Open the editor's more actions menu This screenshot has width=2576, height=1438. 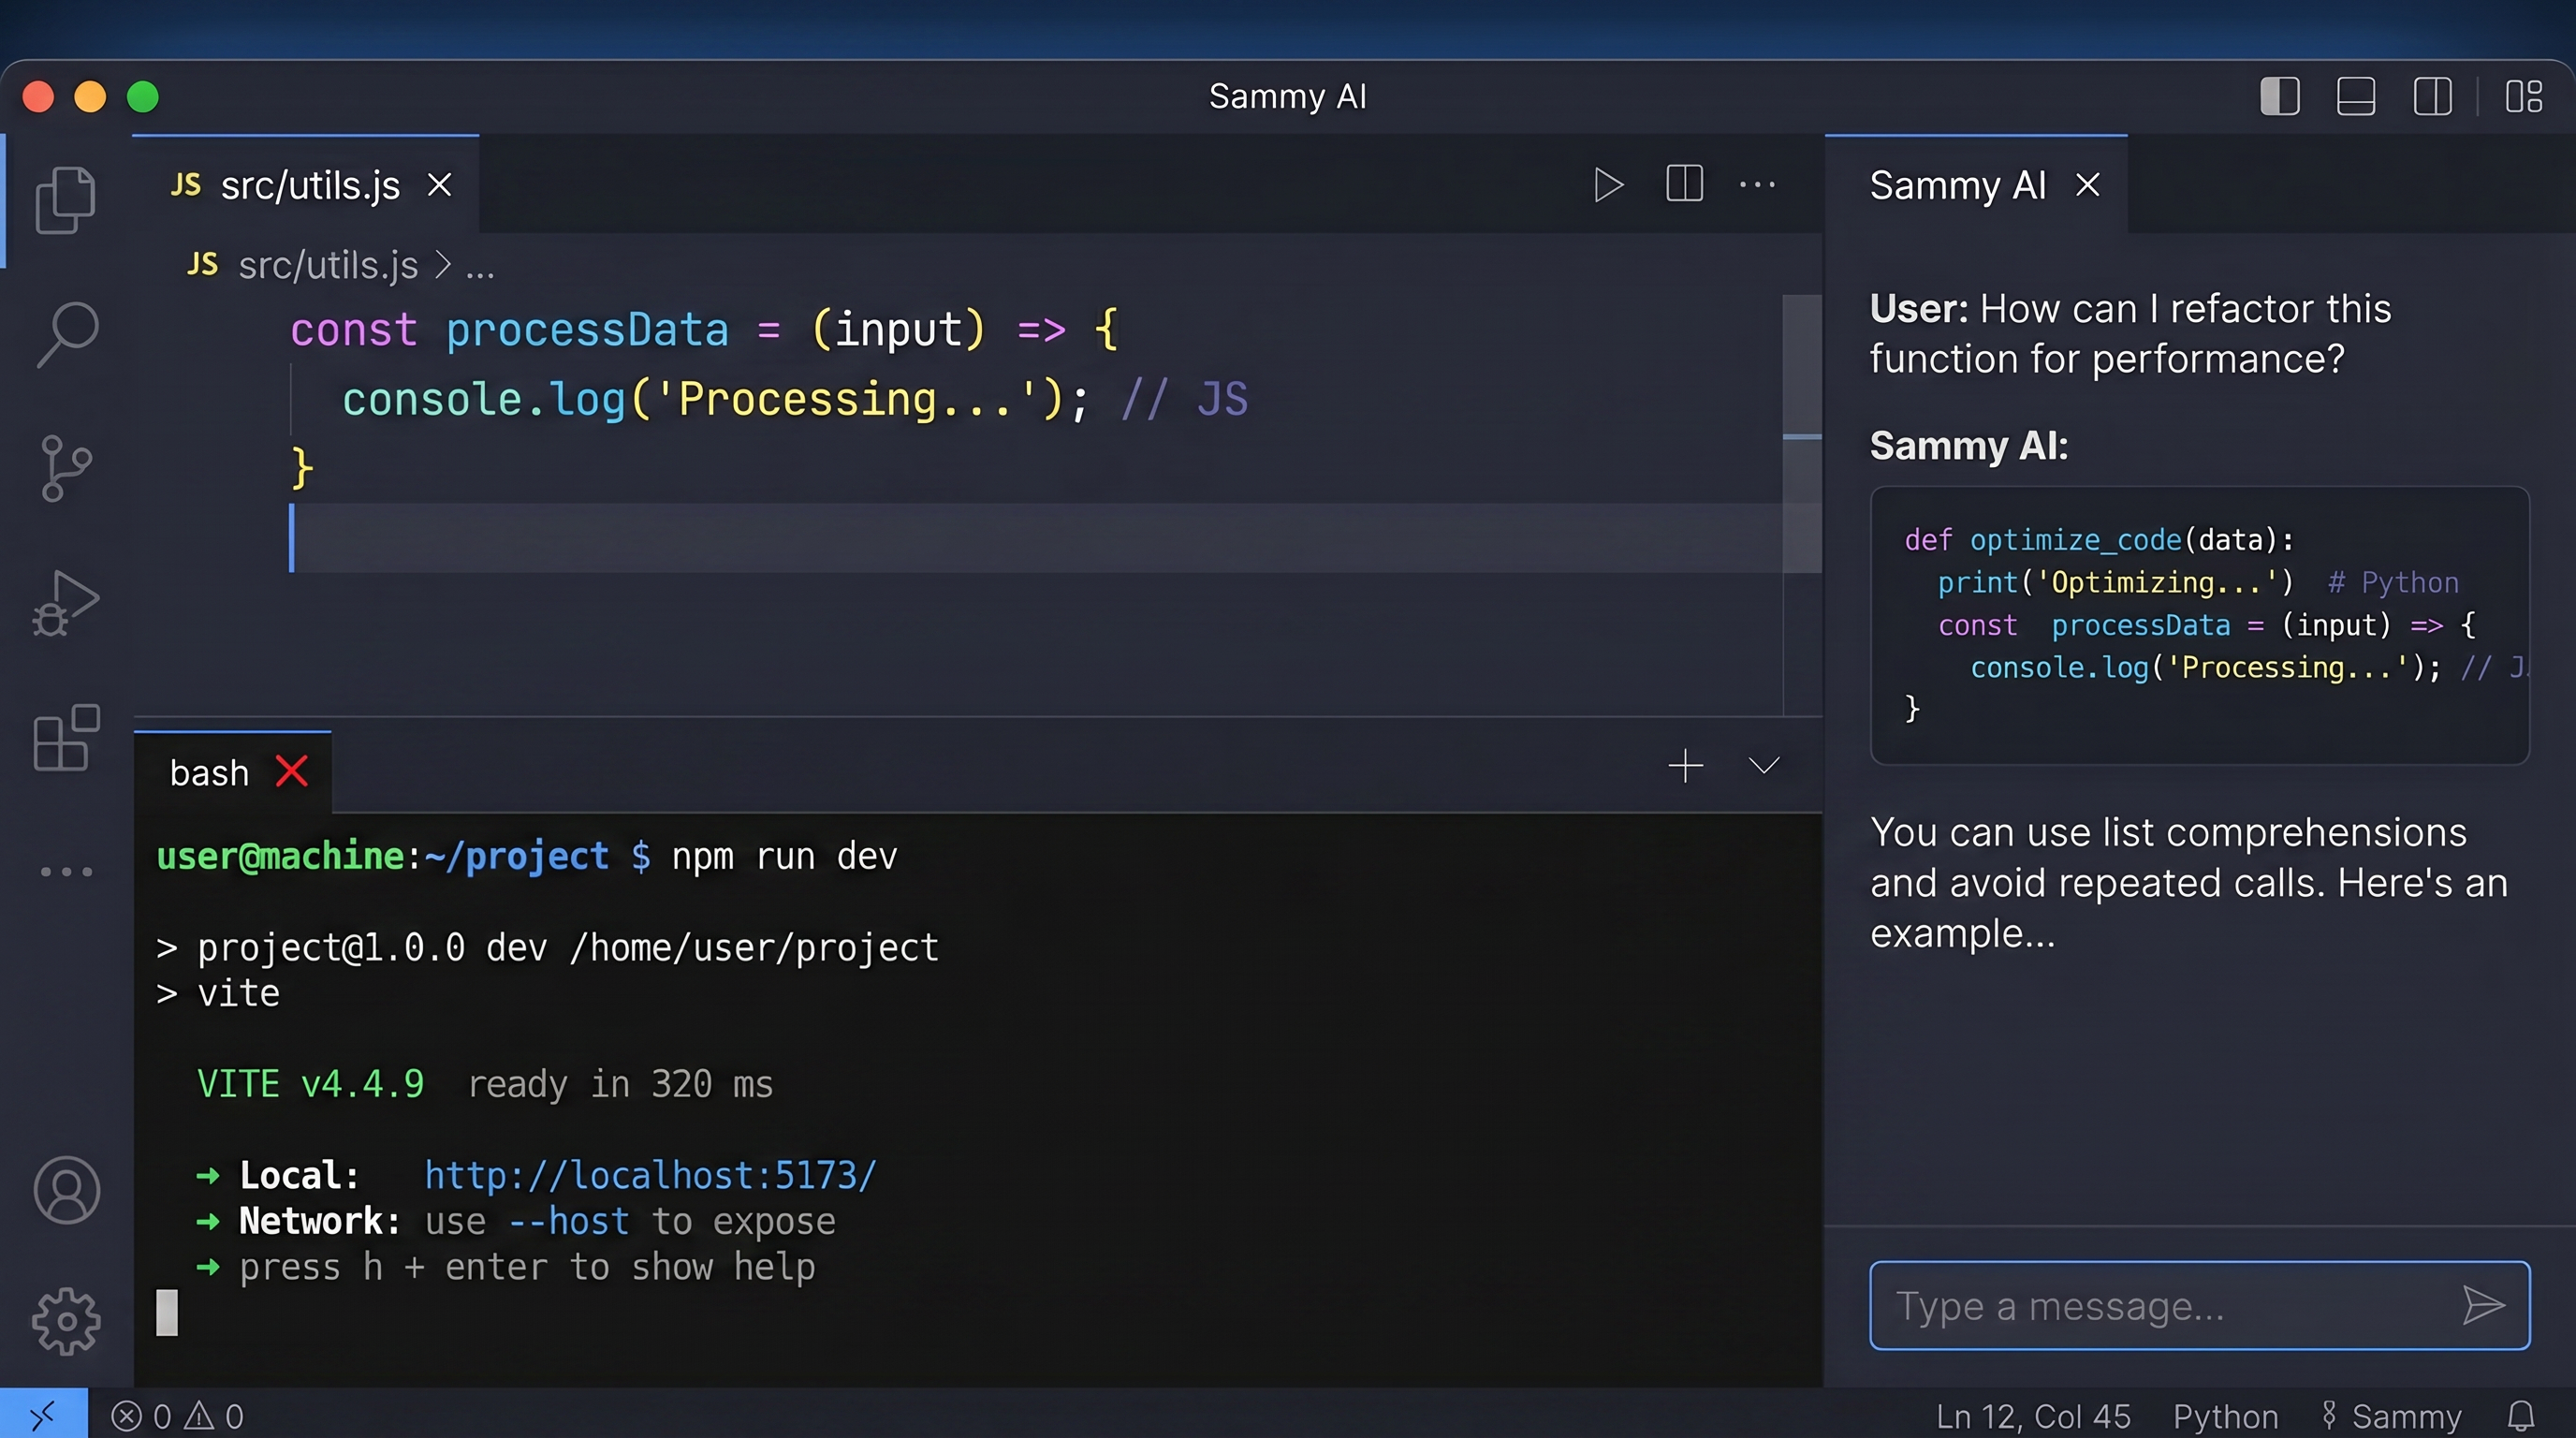(1757, 184)
